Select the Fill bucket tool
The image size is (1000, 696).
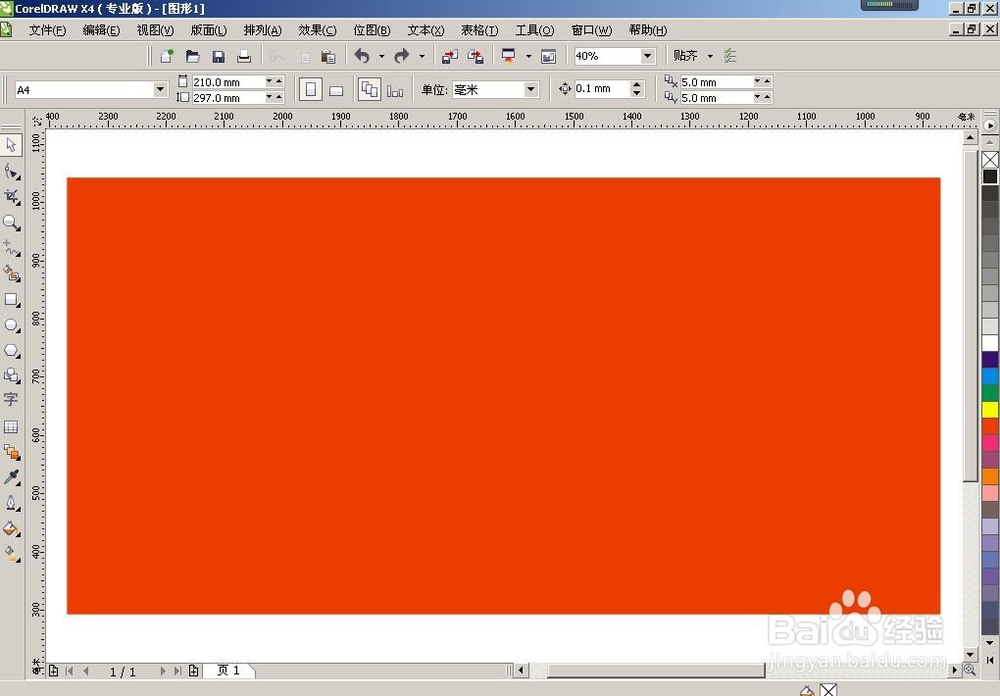click(x=11, y=529)
